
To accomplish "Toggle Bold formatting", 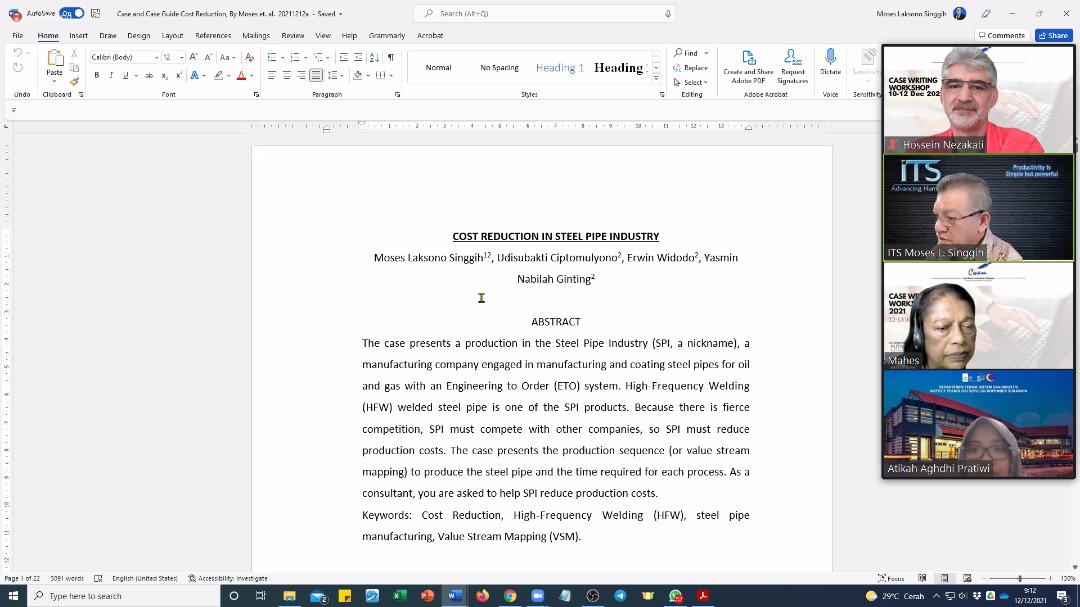I will (x=96, y=76).
